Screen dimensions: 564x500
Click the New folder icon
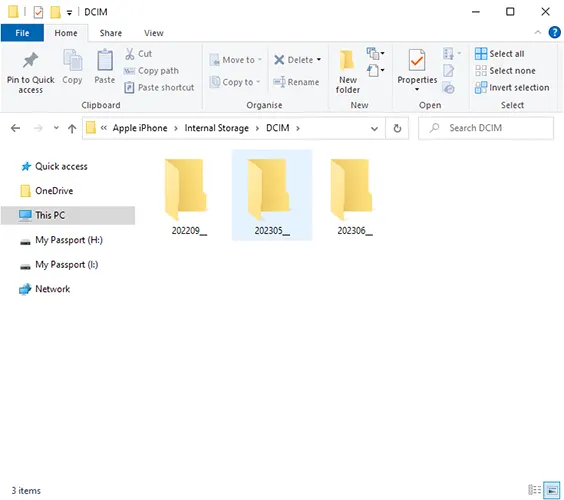tap(347, 60)
